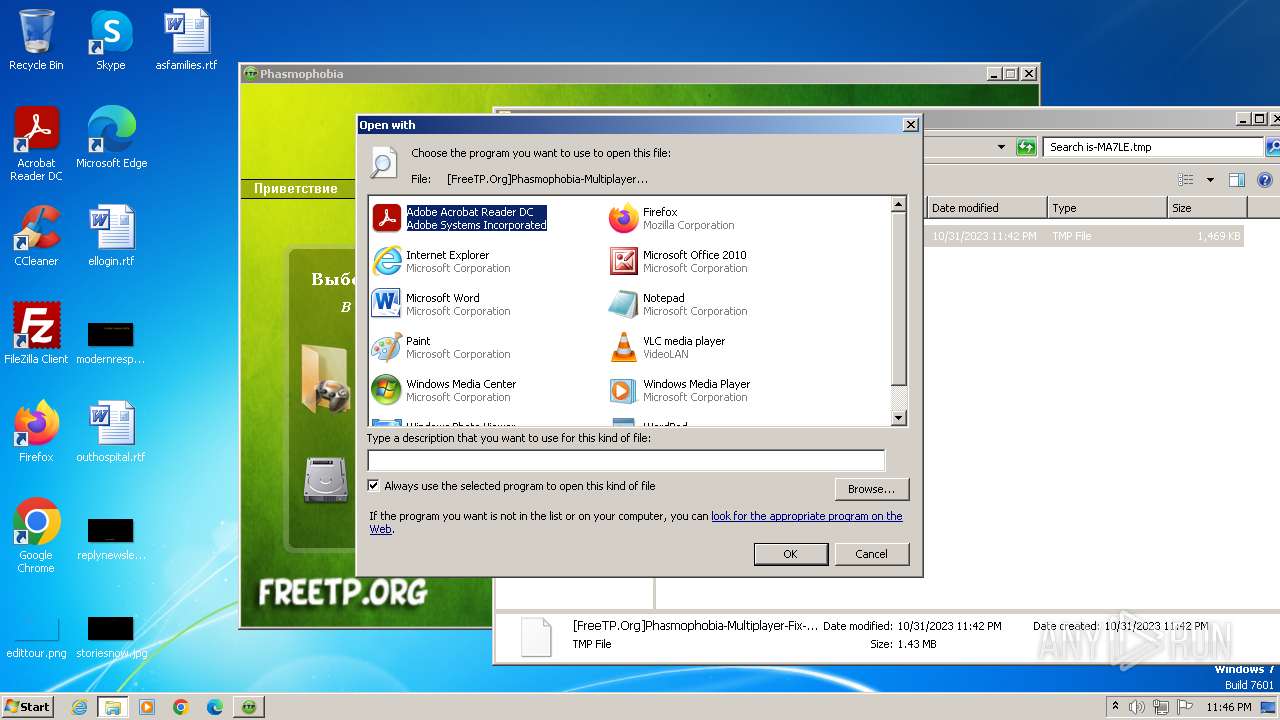Open File Explorer taskbar button
The width and height of the screenshot is (1280, 720).
pyautogui.click(x=113, y=707)
